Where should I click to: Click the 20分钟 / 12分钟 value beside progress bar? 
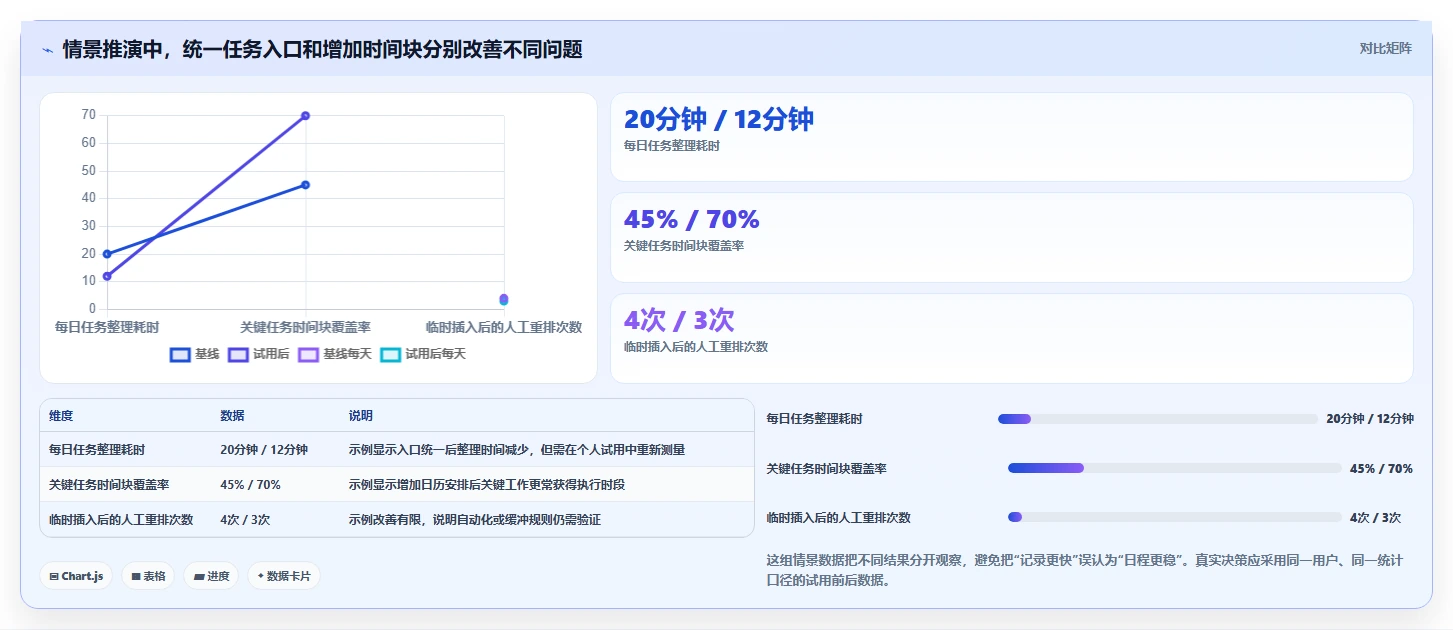click(x=1369, y=419)
